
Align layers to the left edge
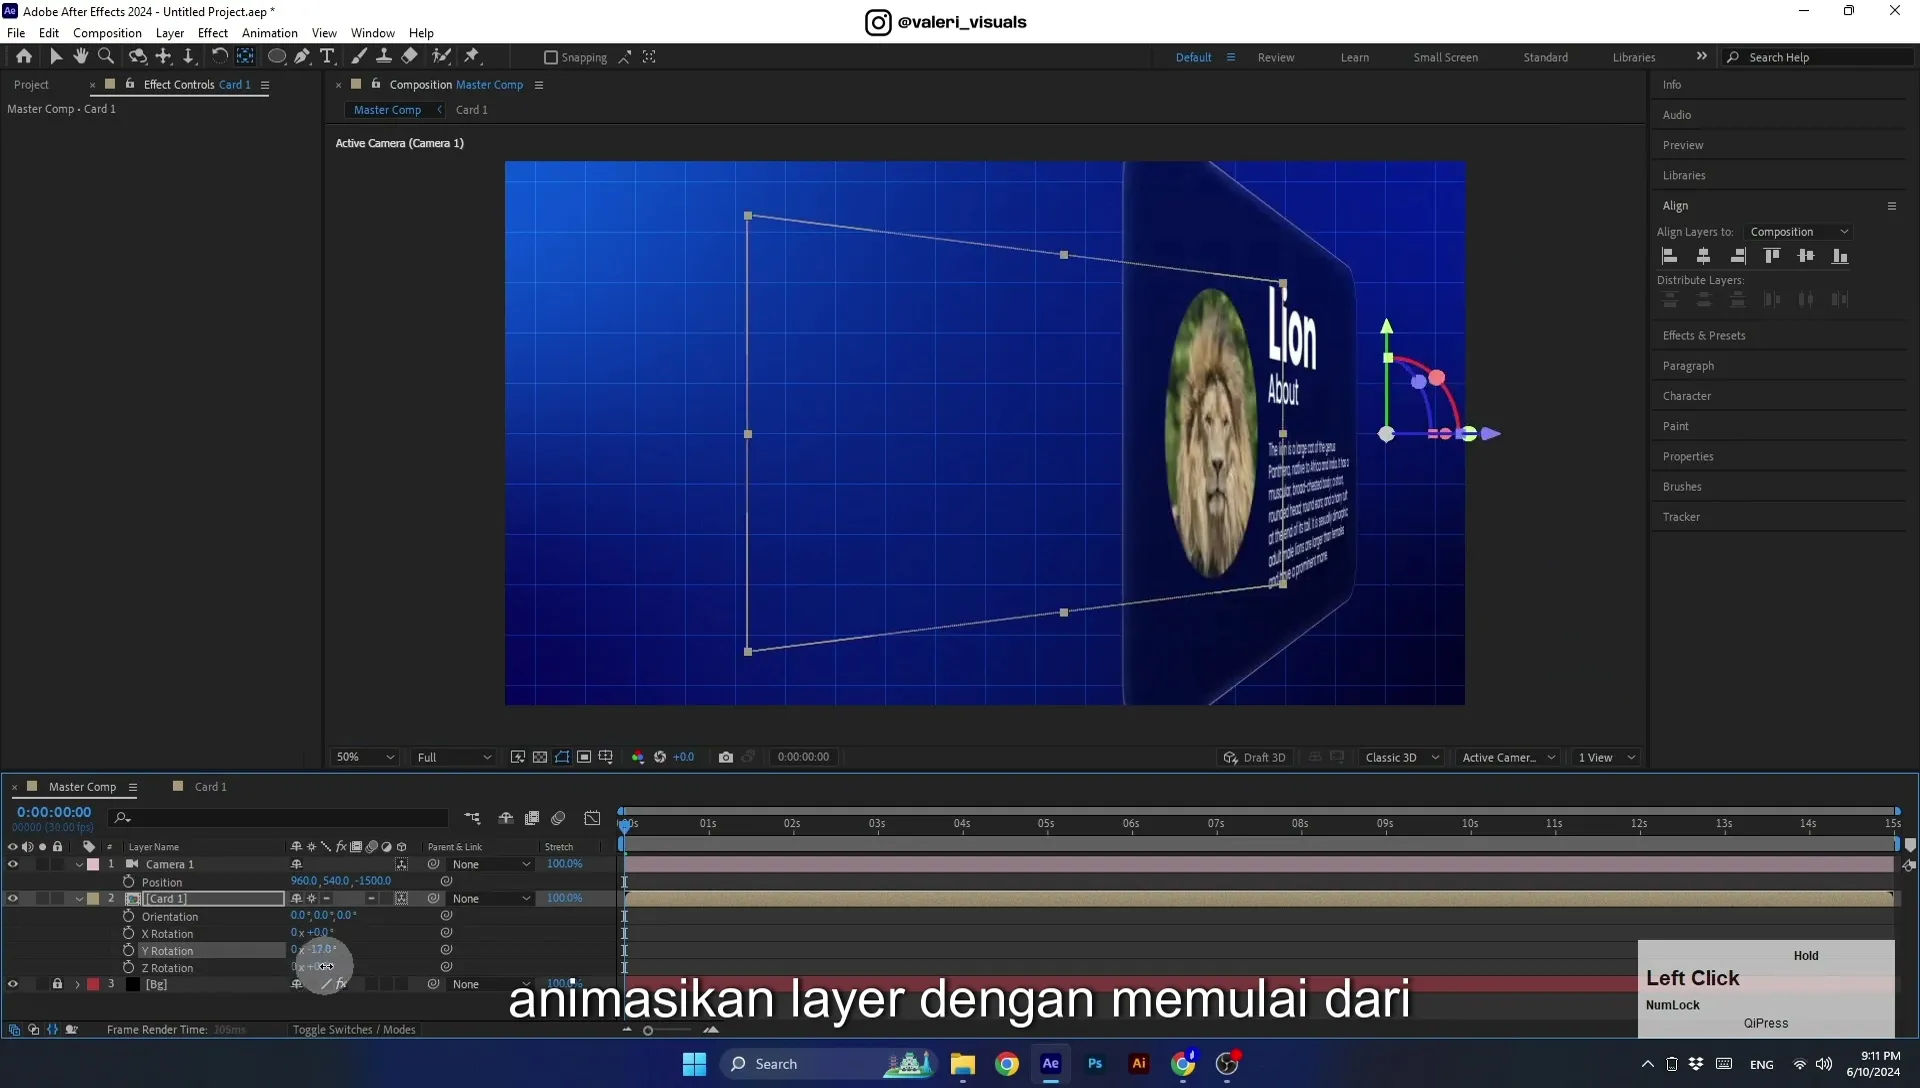(x=1669, y=256)
